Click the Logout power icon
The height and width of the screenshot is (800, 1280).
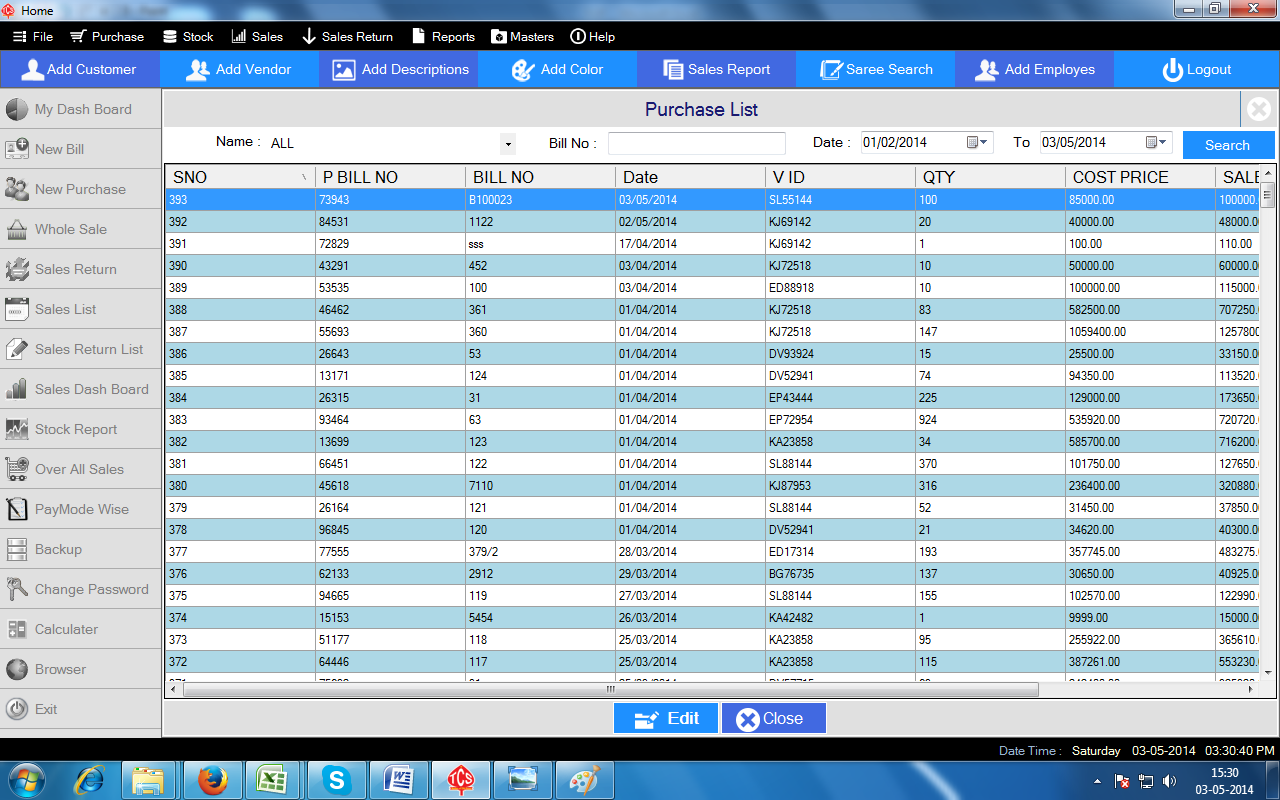pyautogui.click(x=1172, y=70)
